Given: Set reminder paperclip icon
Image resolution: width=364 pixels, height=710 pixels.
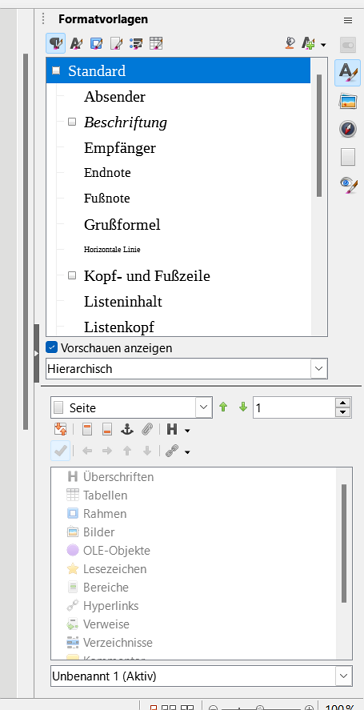Looking at the screenshot, I should [x=147, y=429].
